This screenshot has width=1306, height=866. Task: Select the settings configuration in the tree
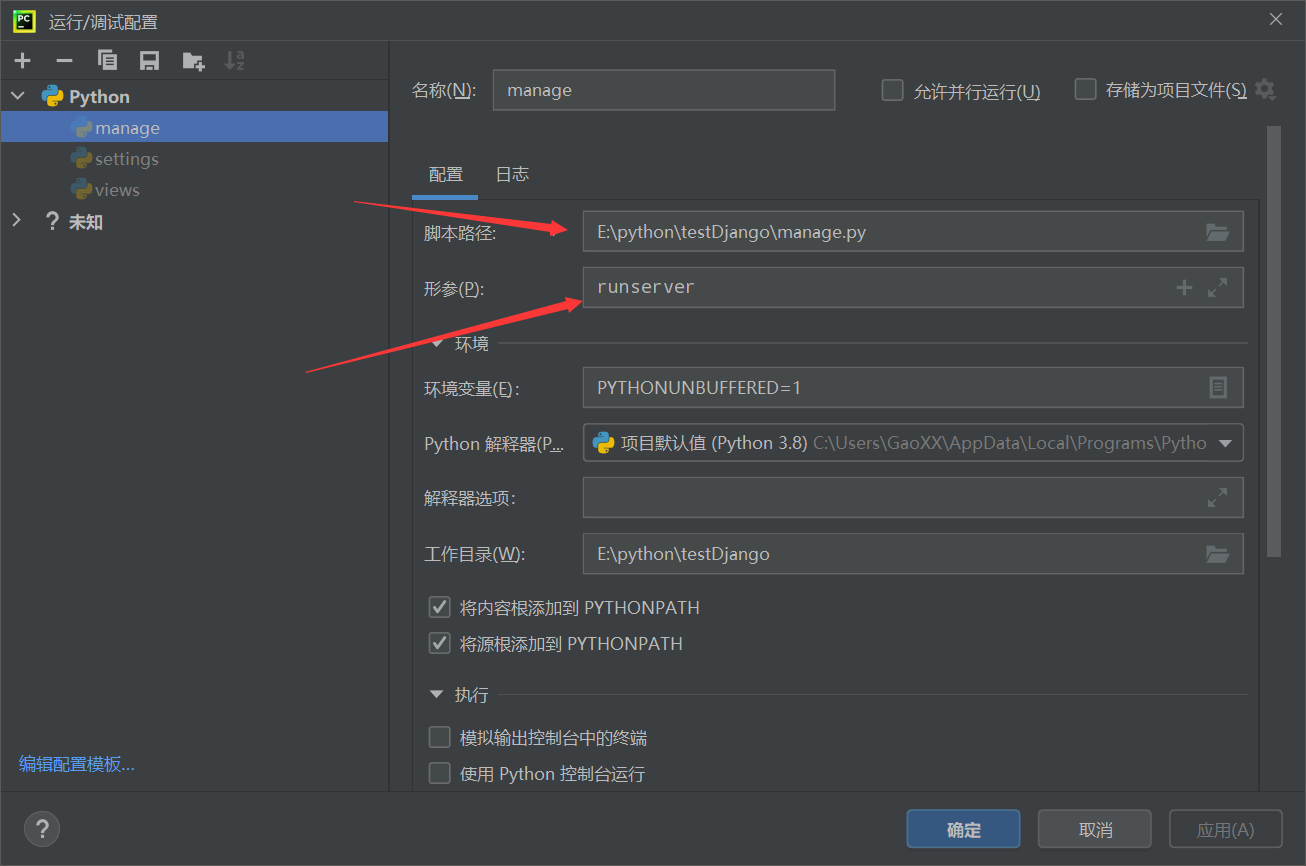click(x=126, y=159)
